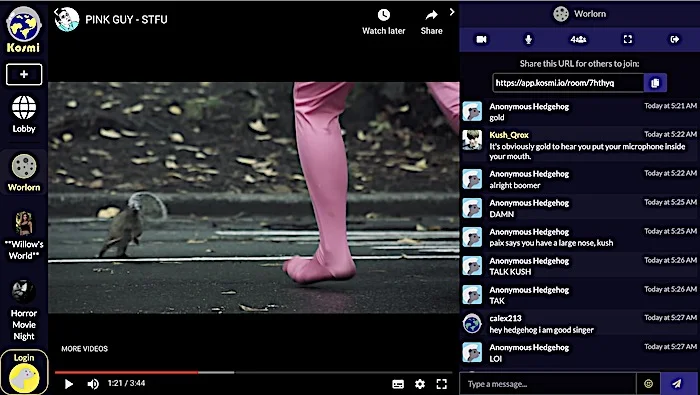Screen dimensions: 700x395
Task: Click the 'TALK KUSH' message
Action: pyautogui.click(x=510, y=272)
